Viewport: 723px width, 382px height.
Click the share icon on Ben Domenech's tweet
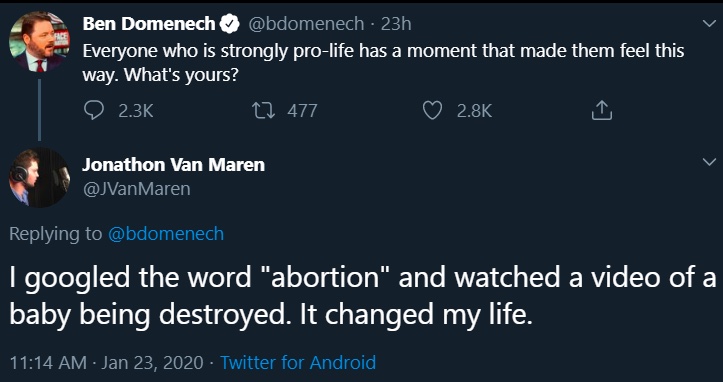pyautogui.click(x=602, y=111)
